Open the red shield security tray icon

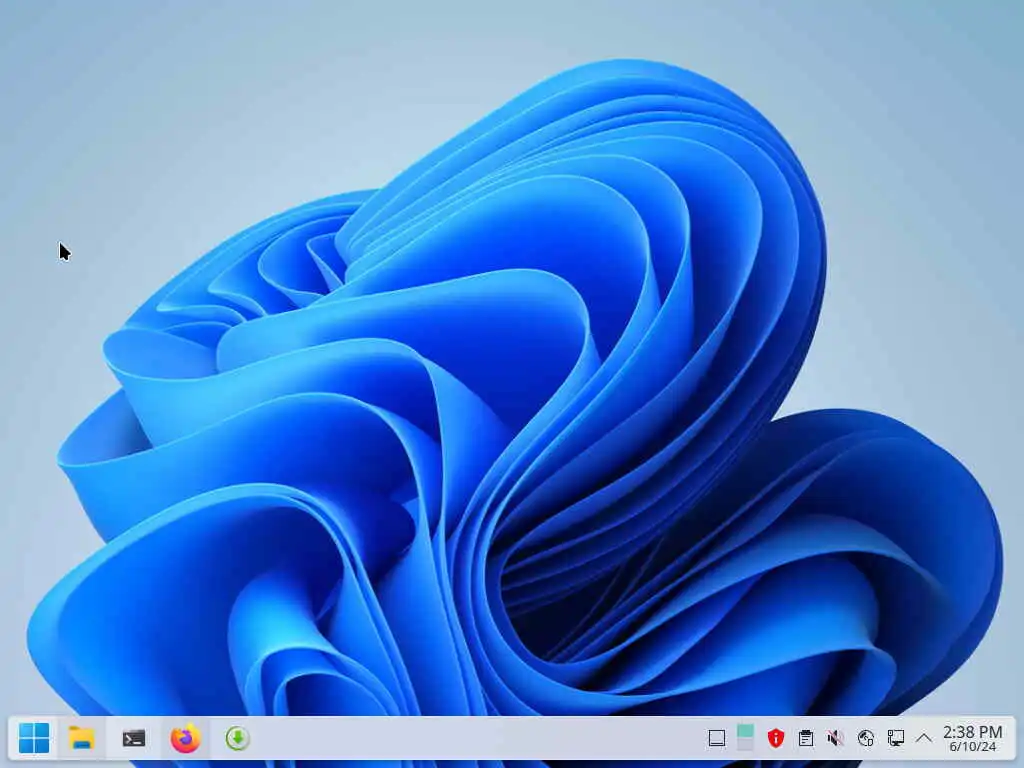pos(775,739)
